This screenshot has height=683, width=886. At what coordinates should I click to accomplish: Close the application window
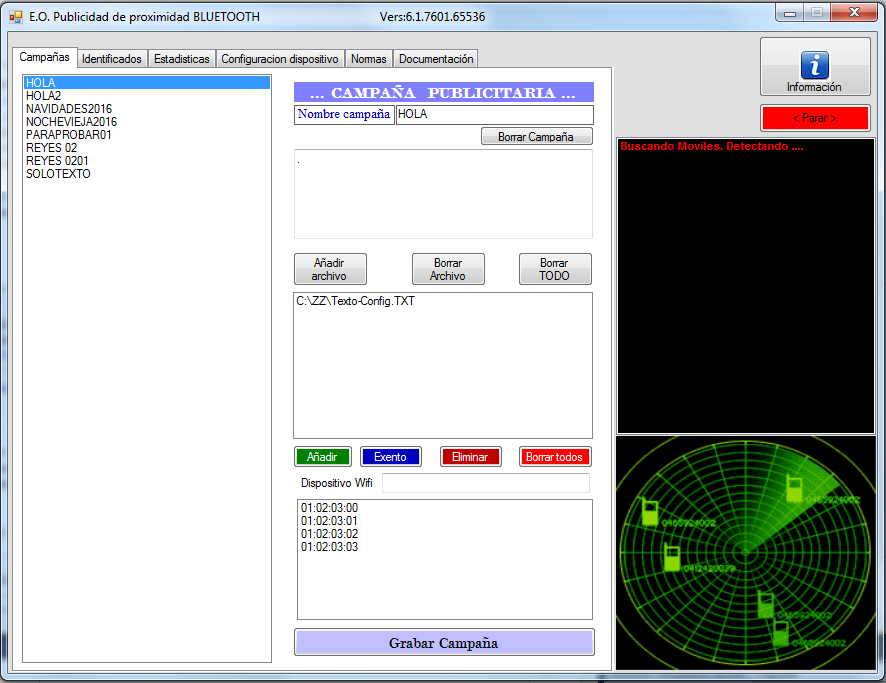pos(854,12)
